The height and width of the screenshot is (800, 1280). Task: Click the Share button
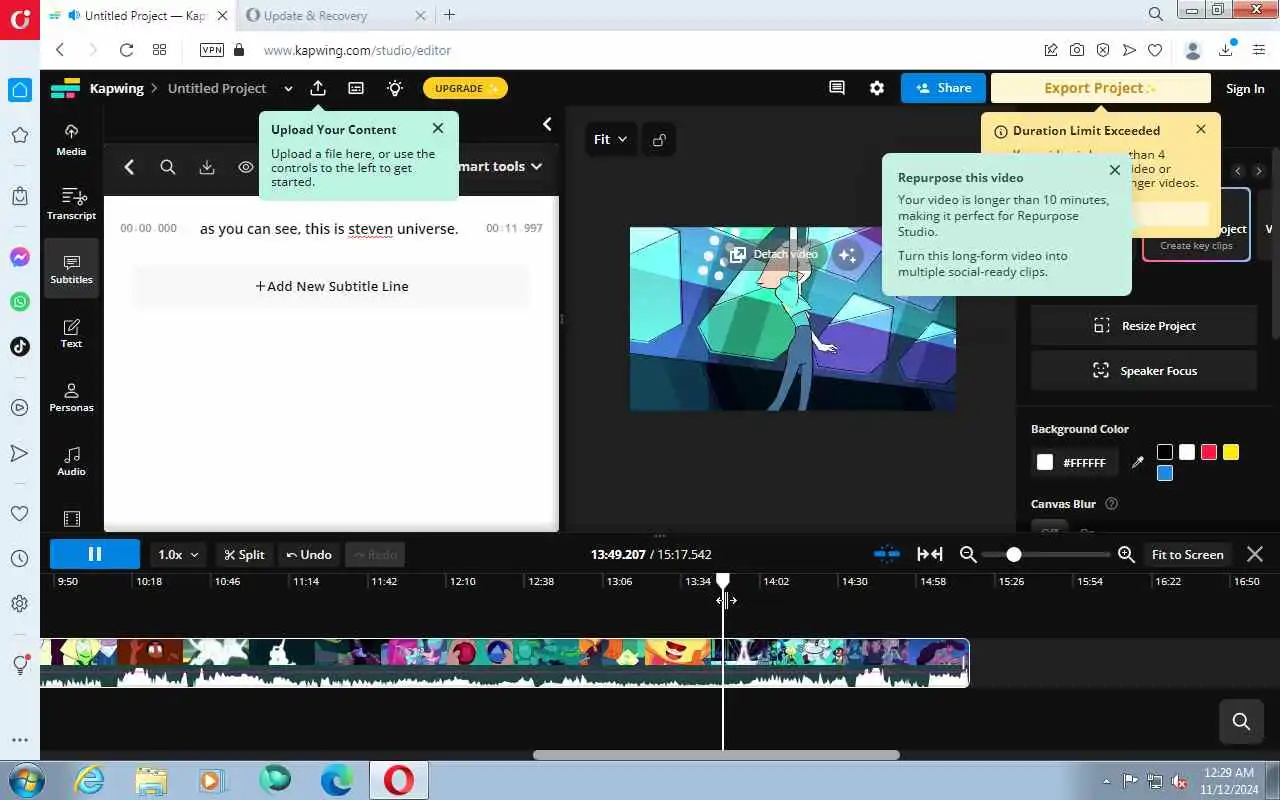tap(943, 88)
